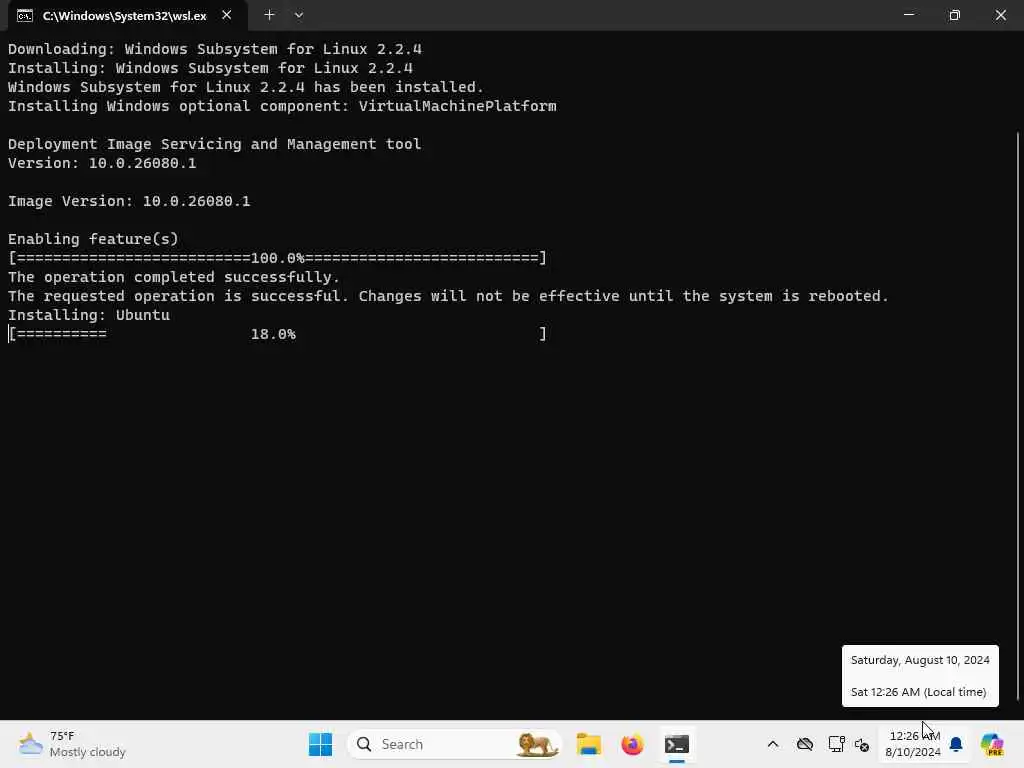Click 'Version: 10.0.26080.1' line
The image size is (1024, 768).
tap(102, 163)
